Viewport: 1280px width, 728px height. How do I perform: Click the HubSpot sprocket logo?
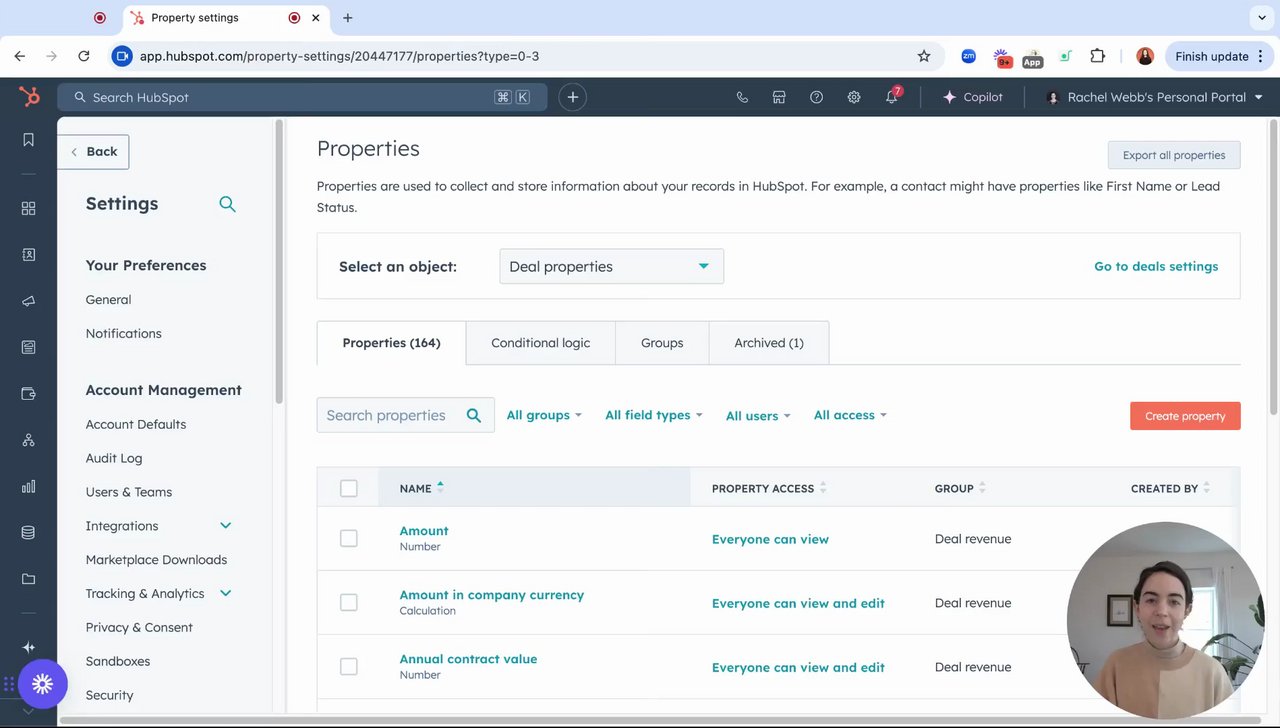(29, 97)
